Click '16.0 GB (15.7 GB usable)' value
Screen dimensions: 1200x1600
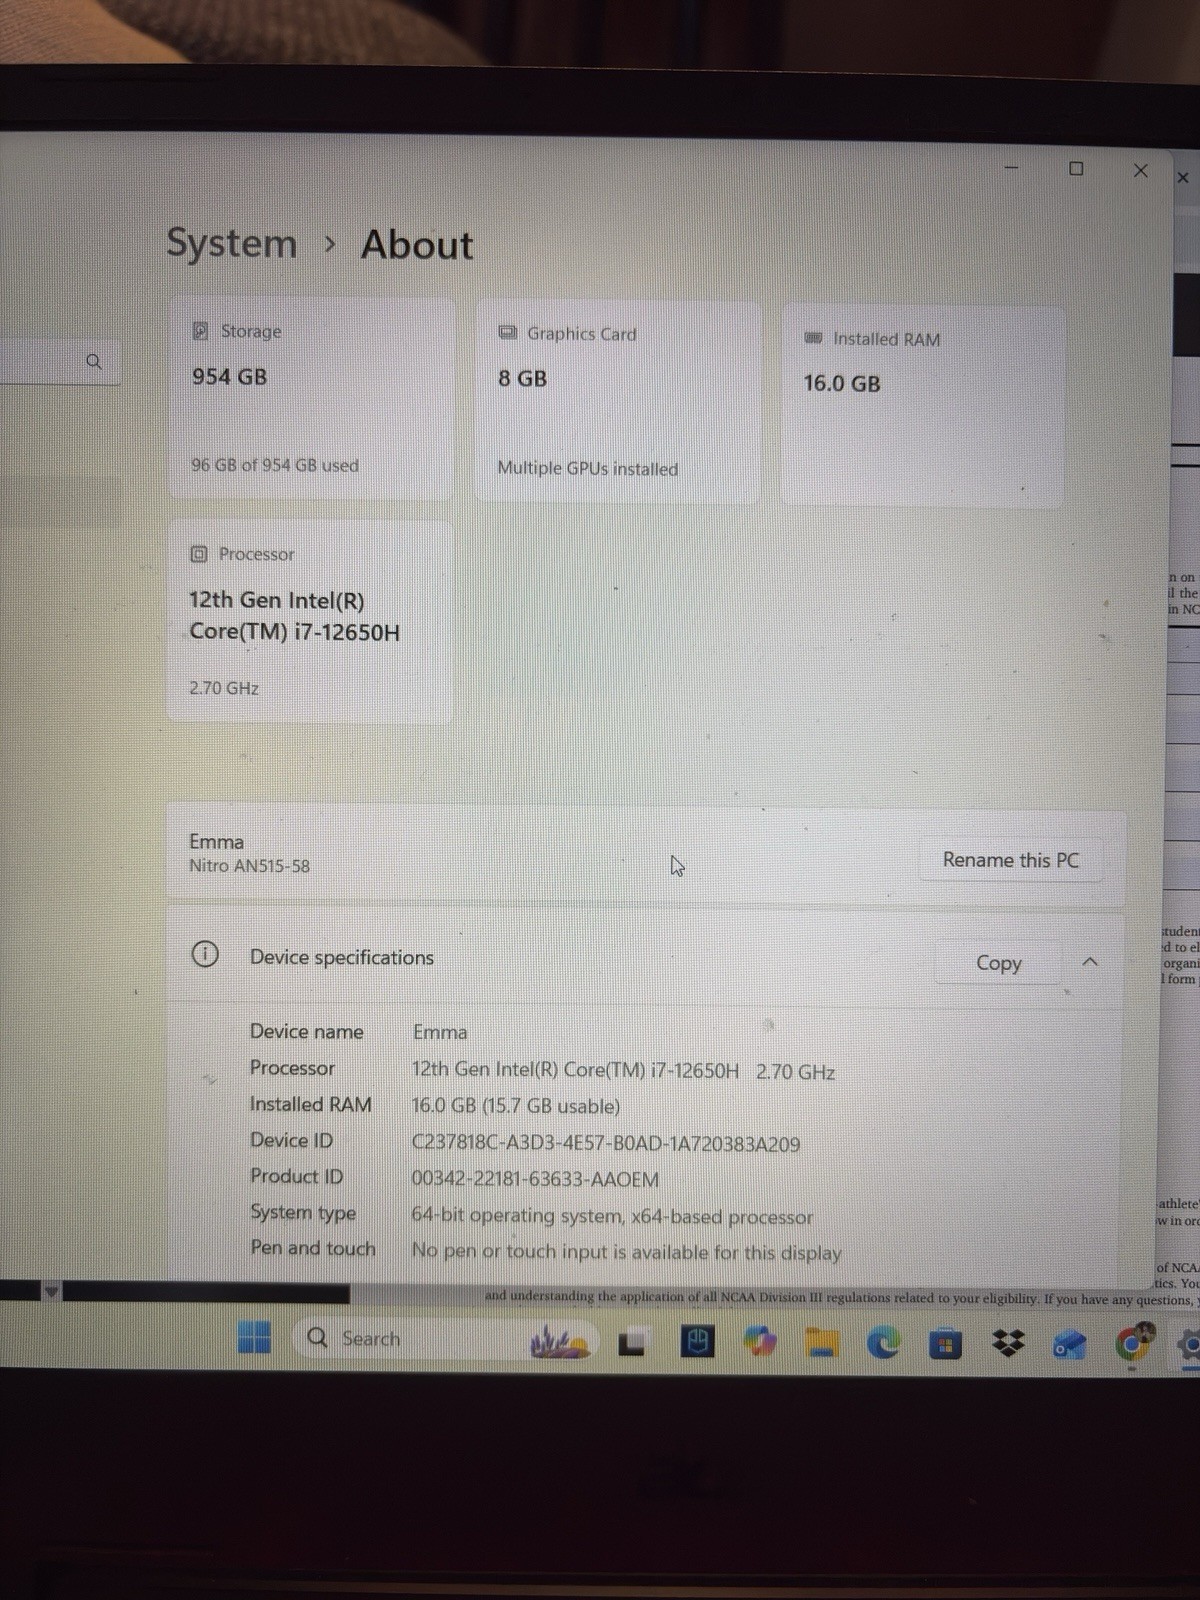(x=516, y=1106)
